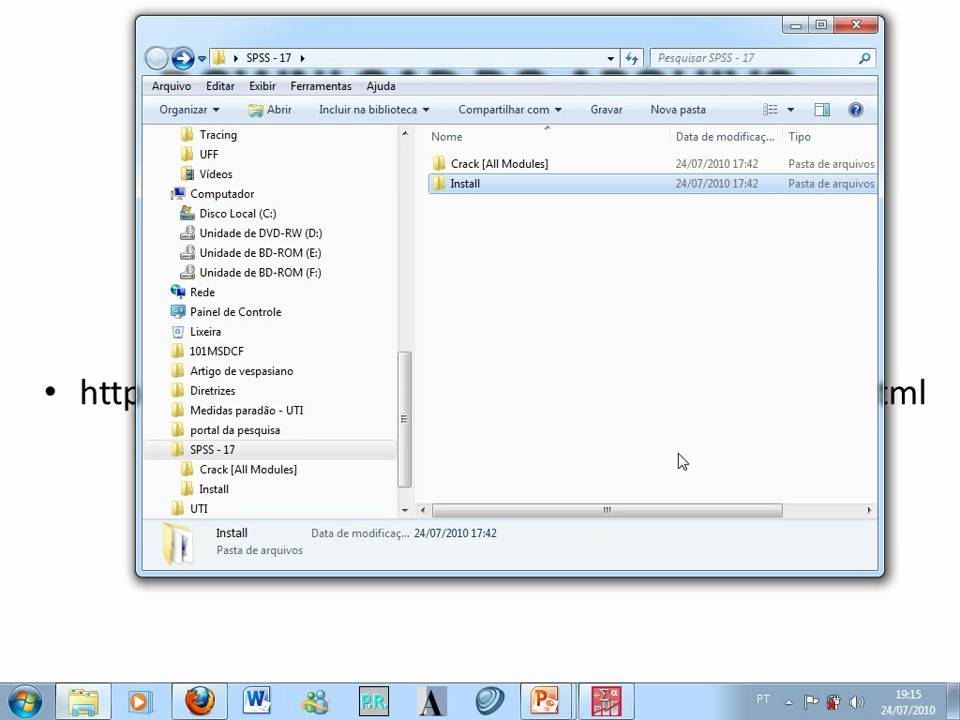This screenshot has height=720, width=960.
Task: Open Incluir na biblioteca dropdown
Action: click(x=374, y=110)
